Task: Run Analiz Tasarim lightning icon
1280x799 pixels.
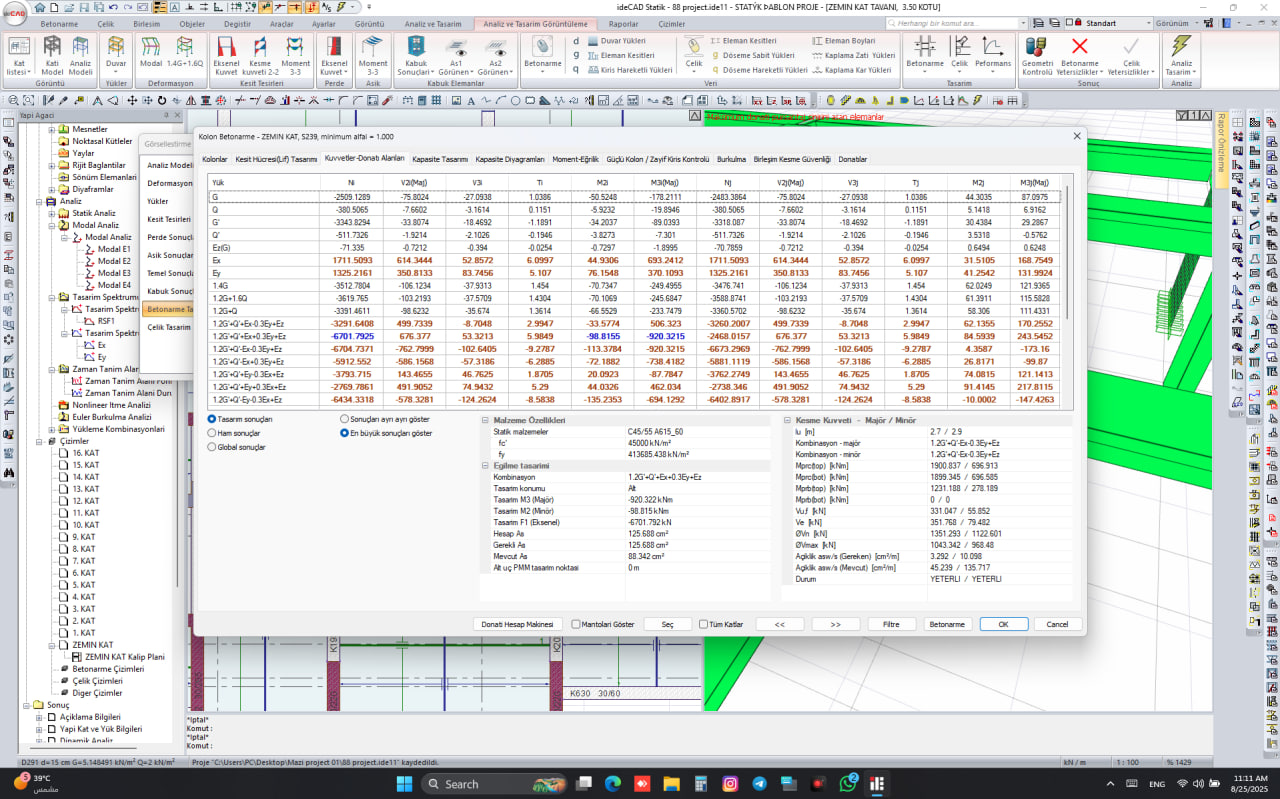Action: pyautogui.click(x=1181, y=56)
